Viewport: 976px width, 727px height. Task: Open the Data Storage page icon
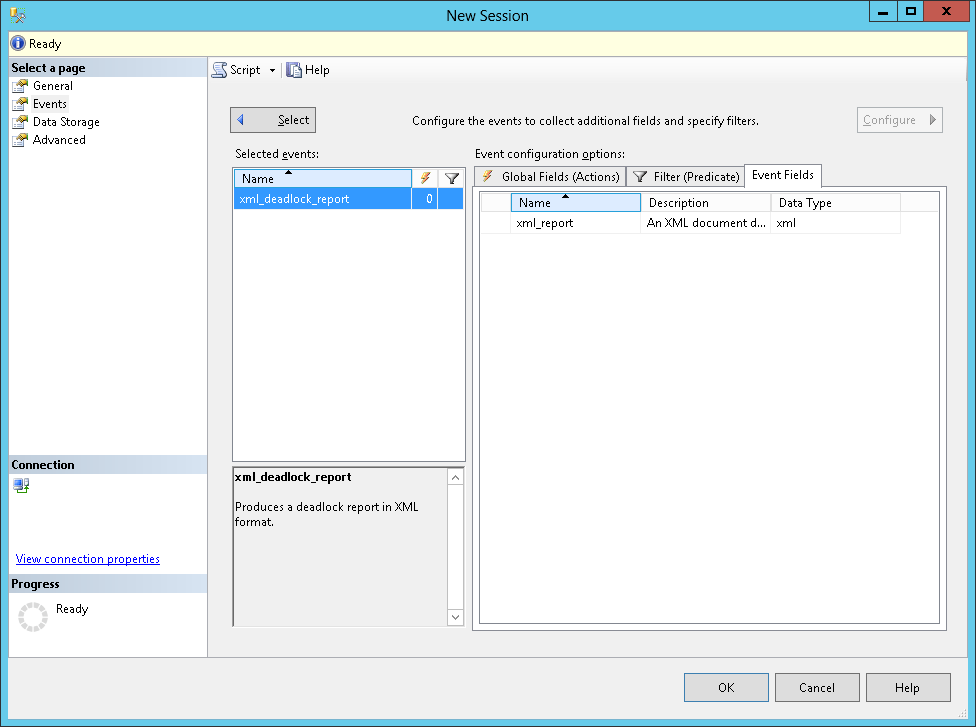(21, 122)
